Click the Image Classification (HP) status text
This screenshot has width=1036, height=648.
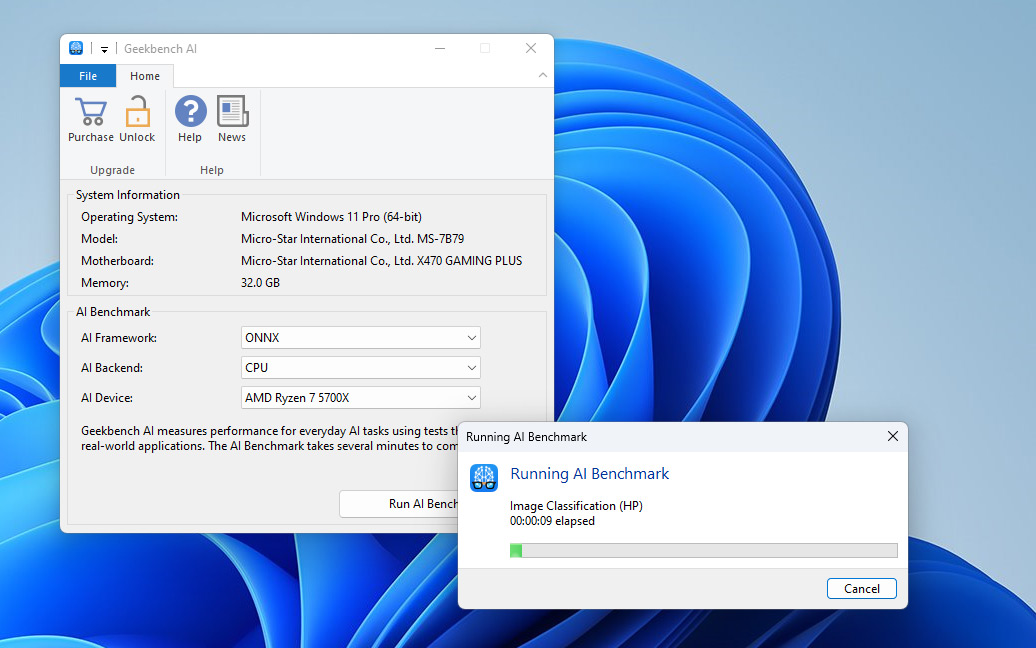pyautogui.click(x=576, y=506)
